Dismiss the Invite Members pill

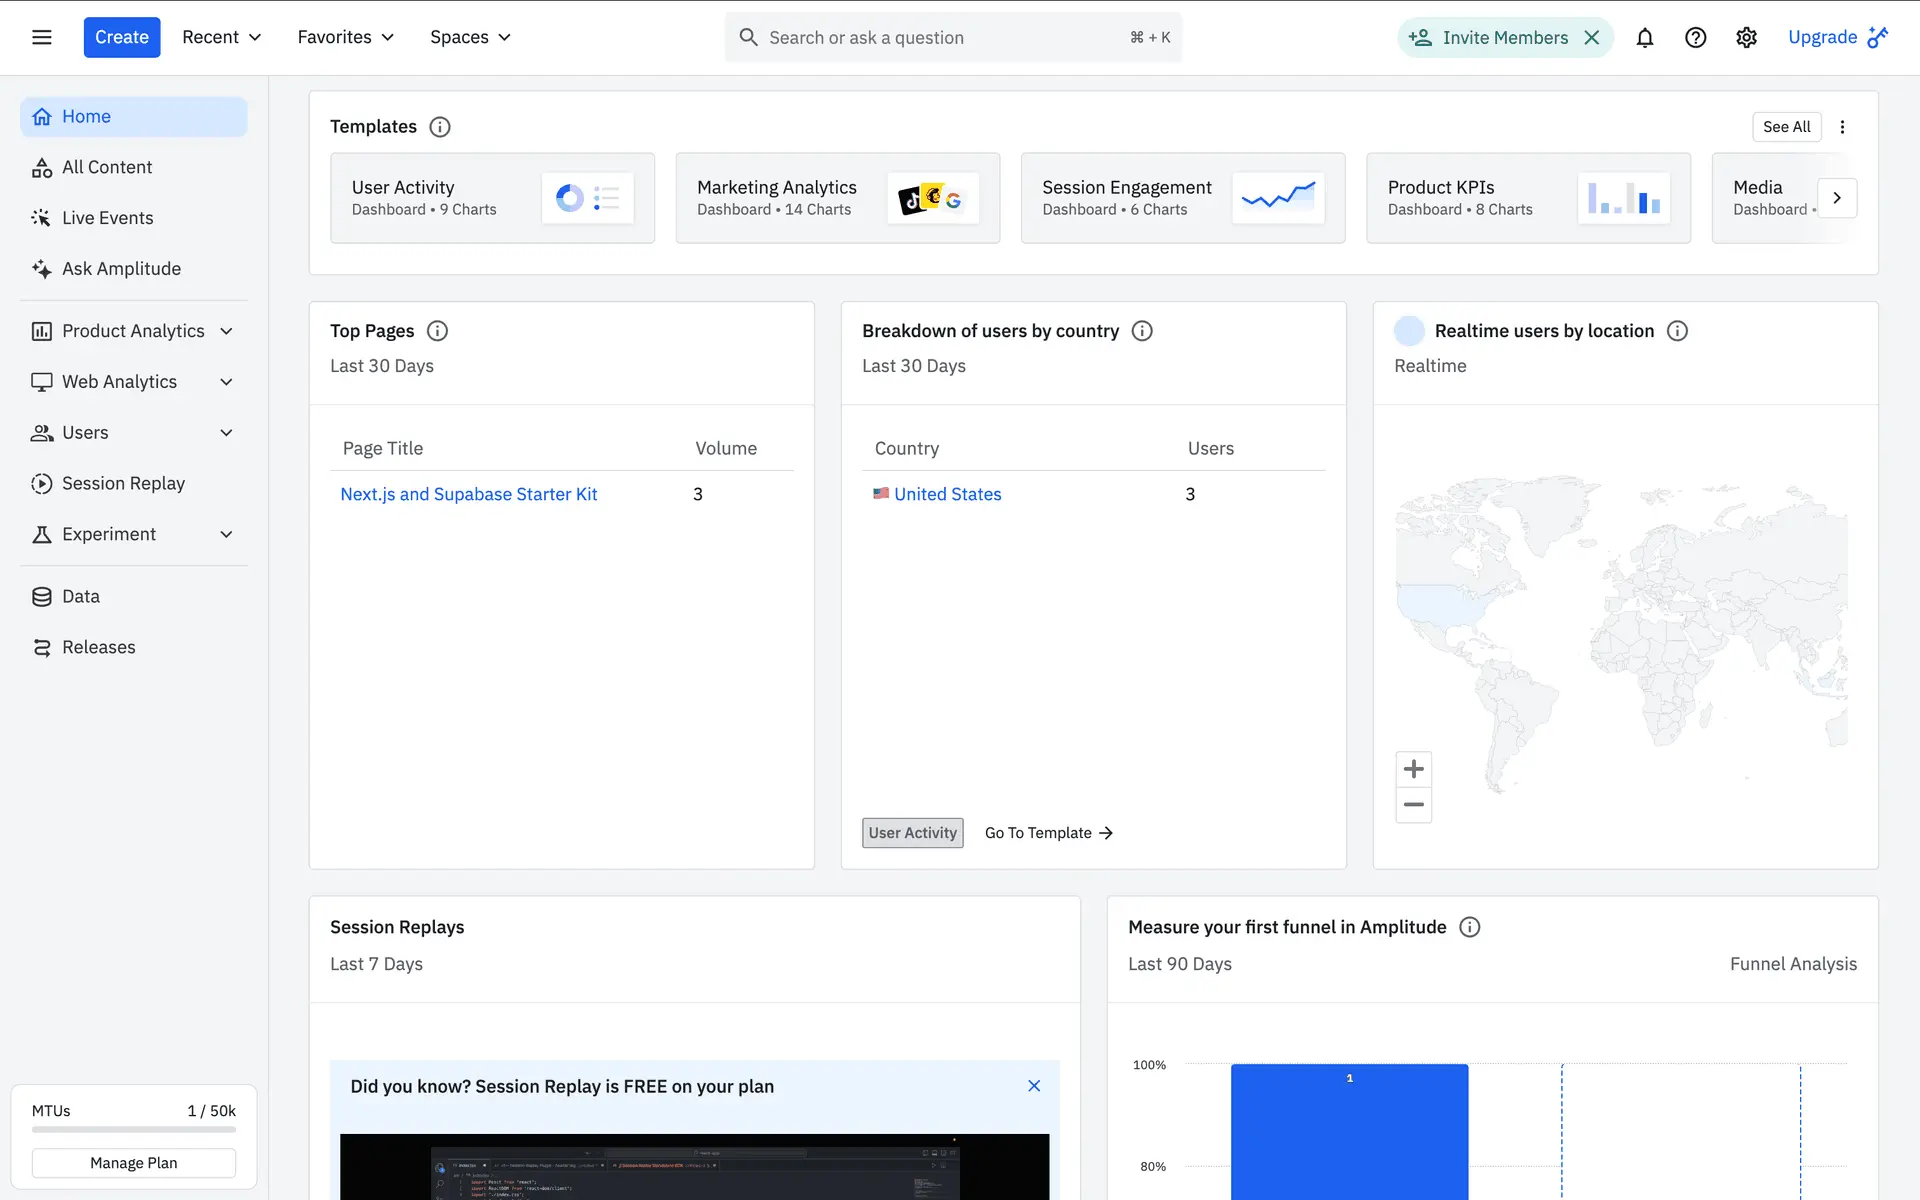point(1592,38)
